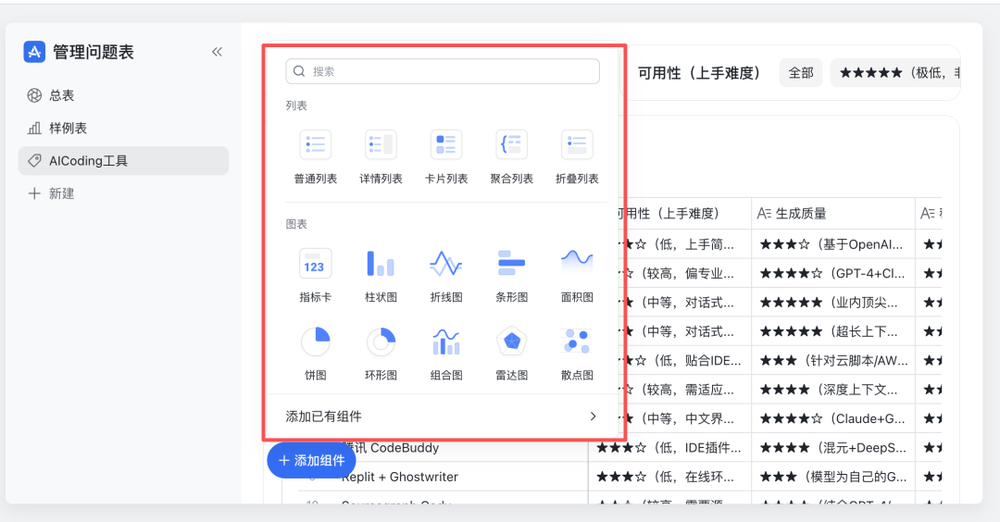Image resolution: width=1000 pixels, height=522 pixels.
Task: Add a 面积图 area chart
Action: (x=577, y=264)
